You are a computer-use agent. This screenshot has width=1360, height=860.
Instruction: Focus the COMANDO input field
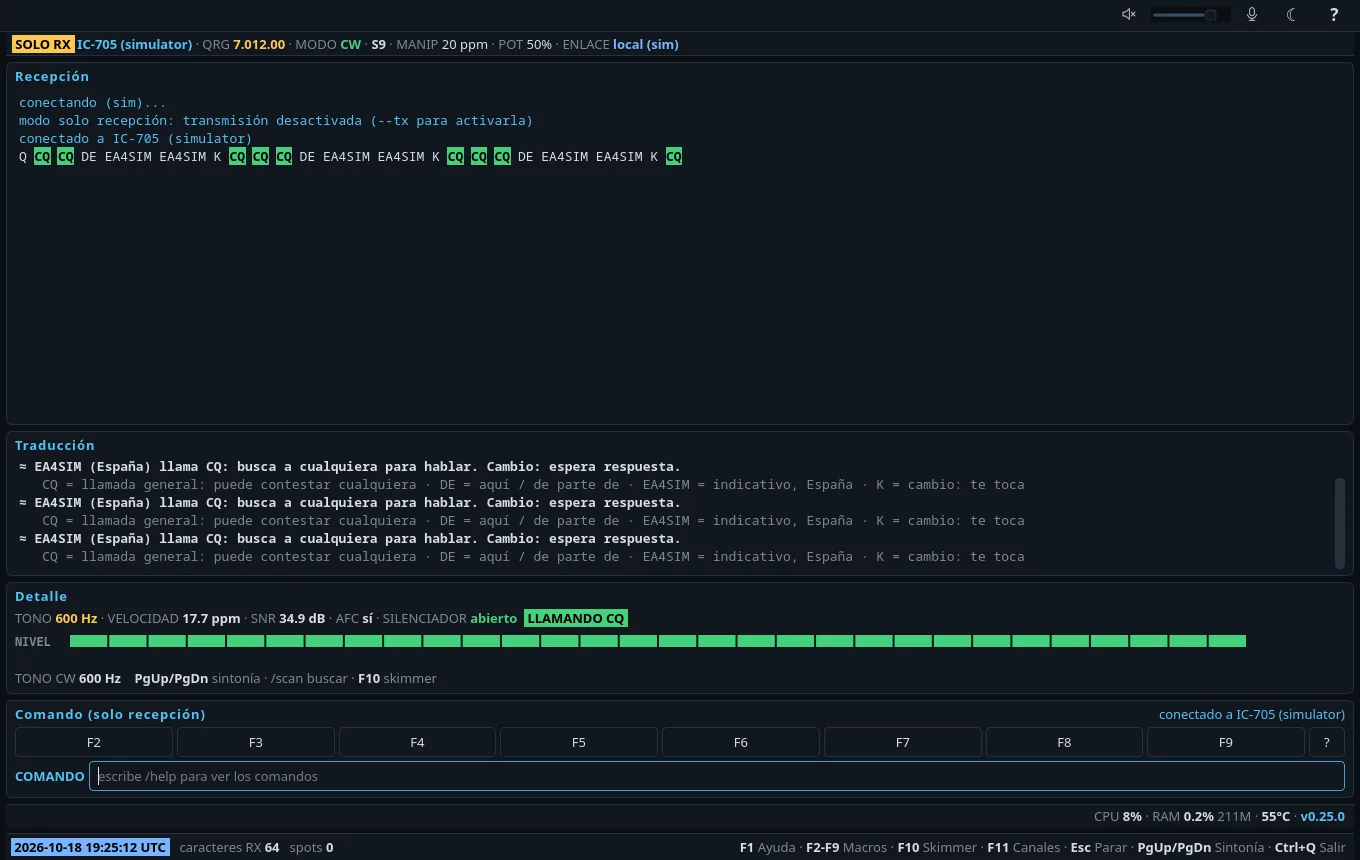click(x=717, y=776)
